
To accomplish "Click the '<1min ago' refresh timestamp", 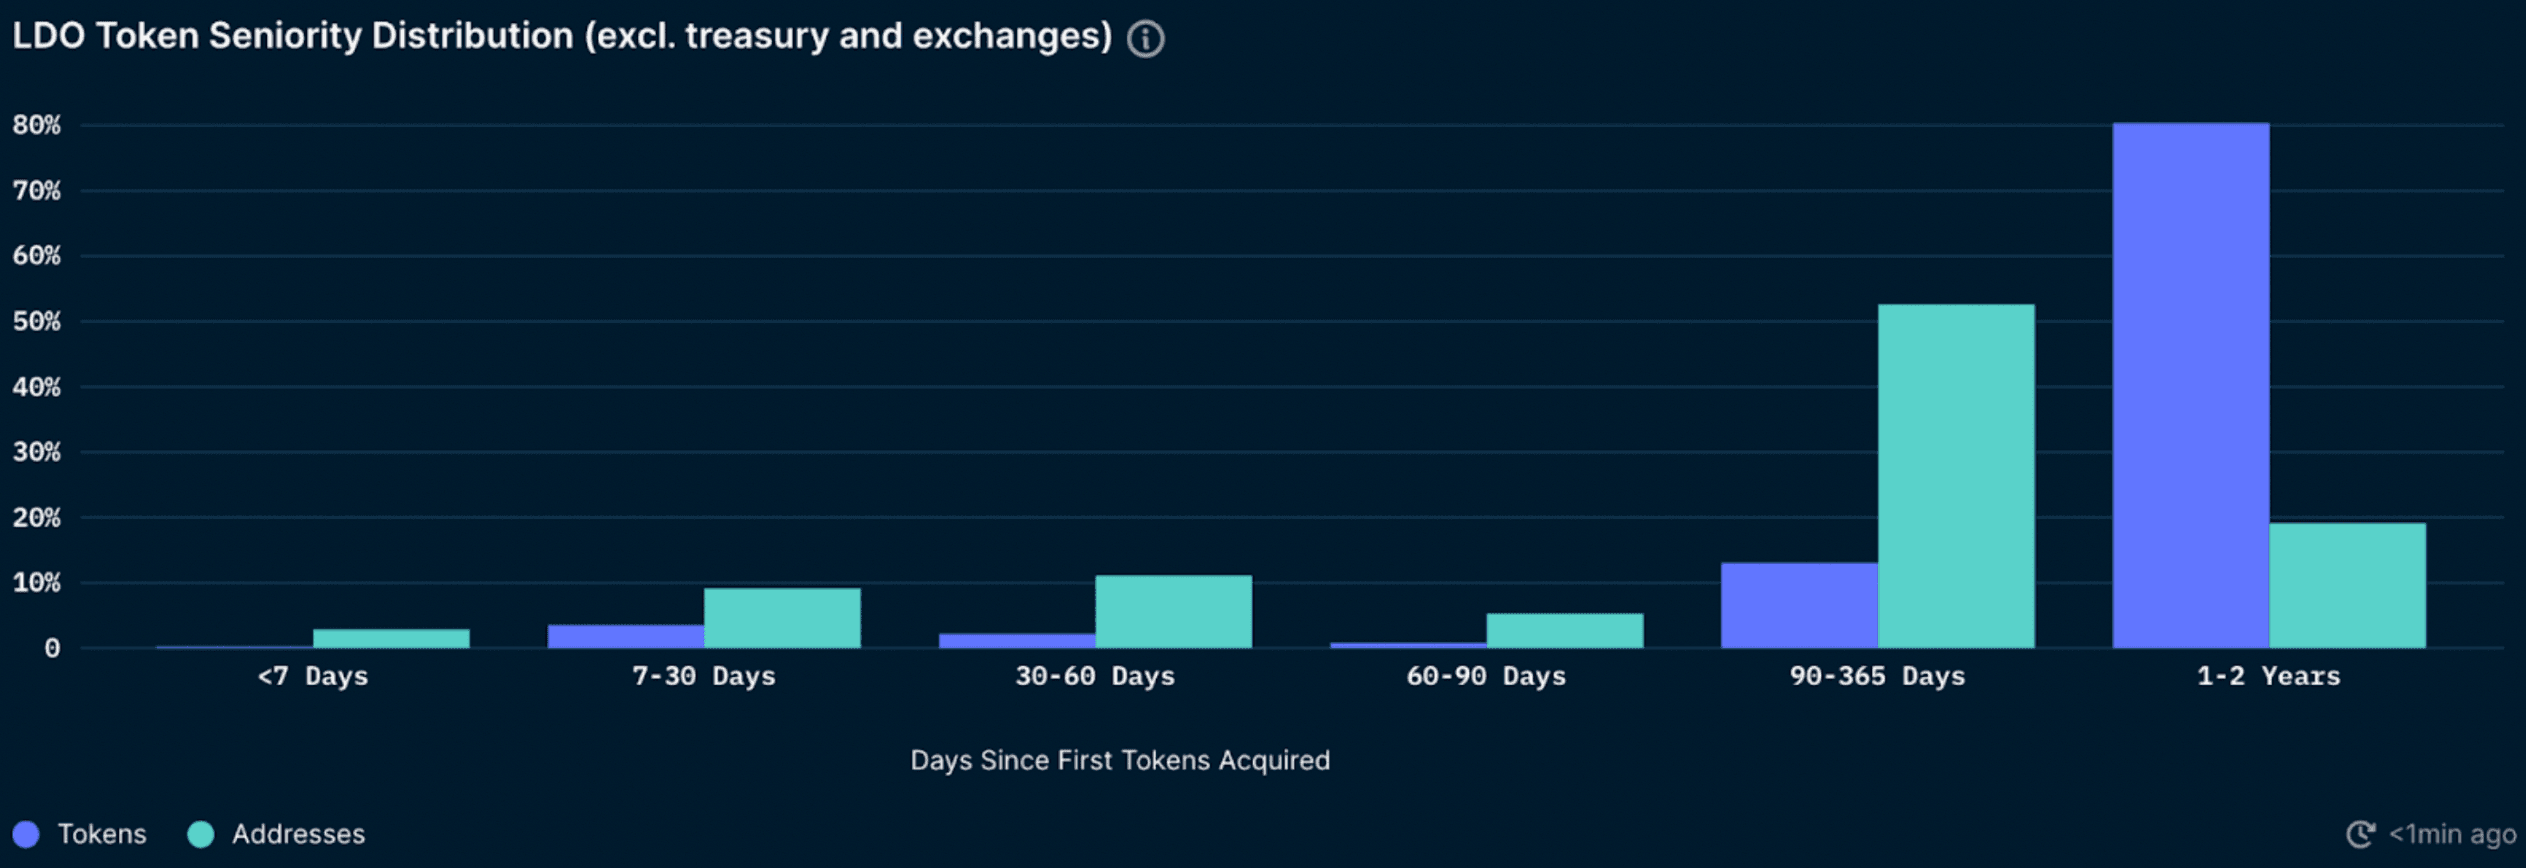I will point(2452,834).
